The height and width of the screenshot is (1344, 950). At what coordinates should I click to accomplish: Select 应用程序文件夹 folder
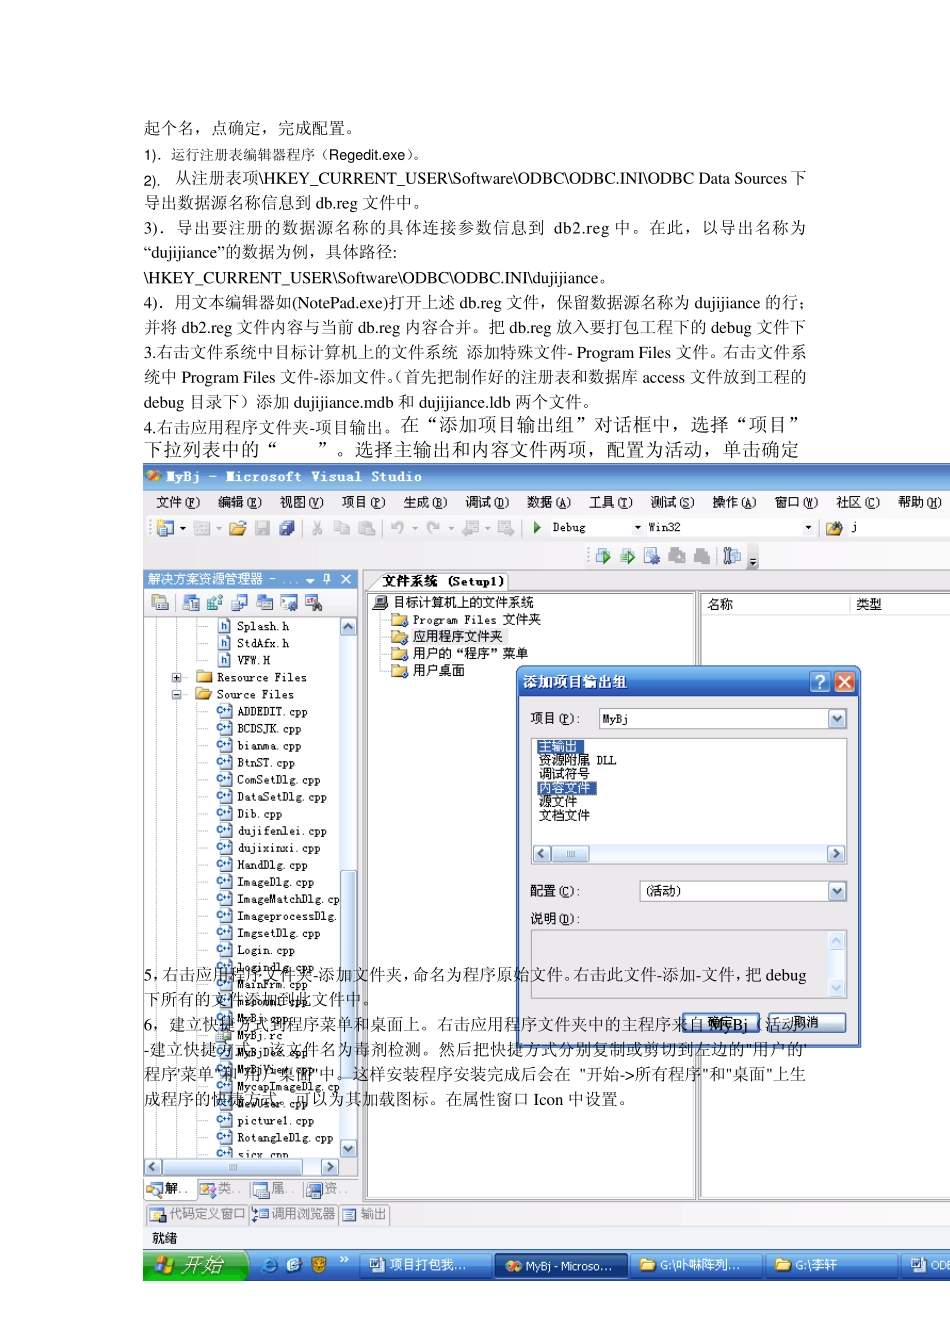tap(458, 636)
